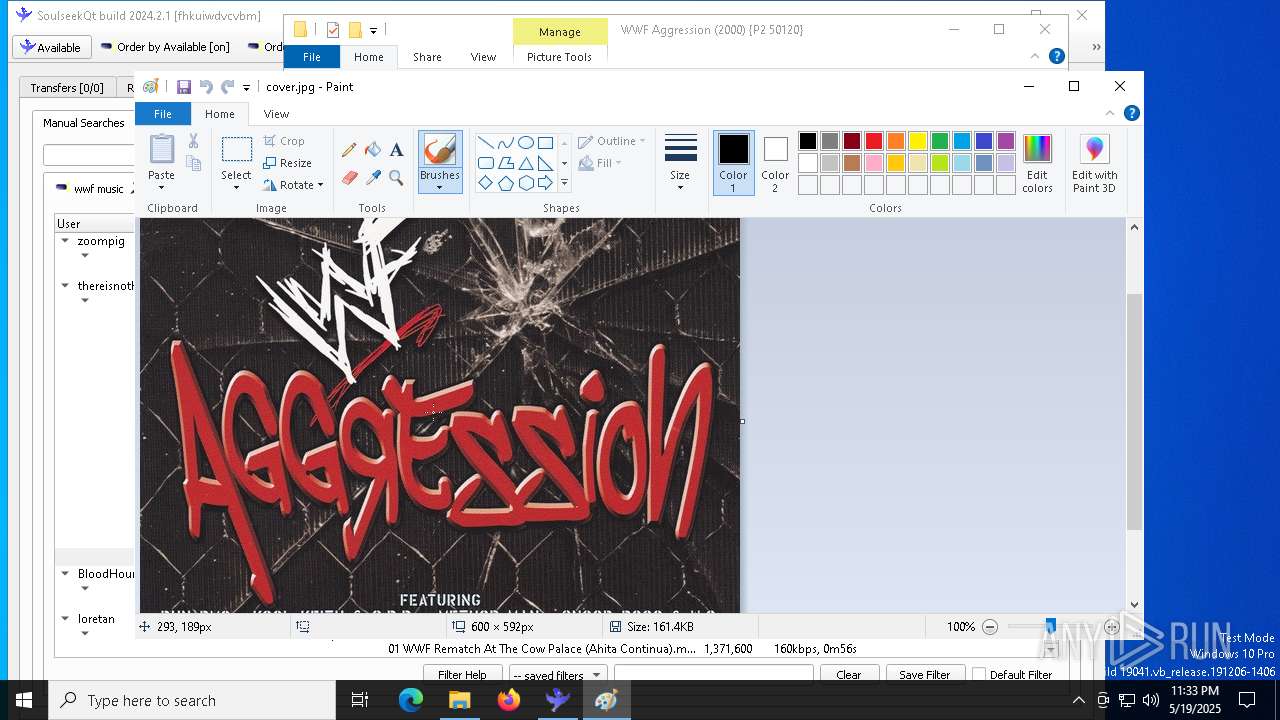
Task: Open Paint Help question mark icon
Action: [1131, 113]
